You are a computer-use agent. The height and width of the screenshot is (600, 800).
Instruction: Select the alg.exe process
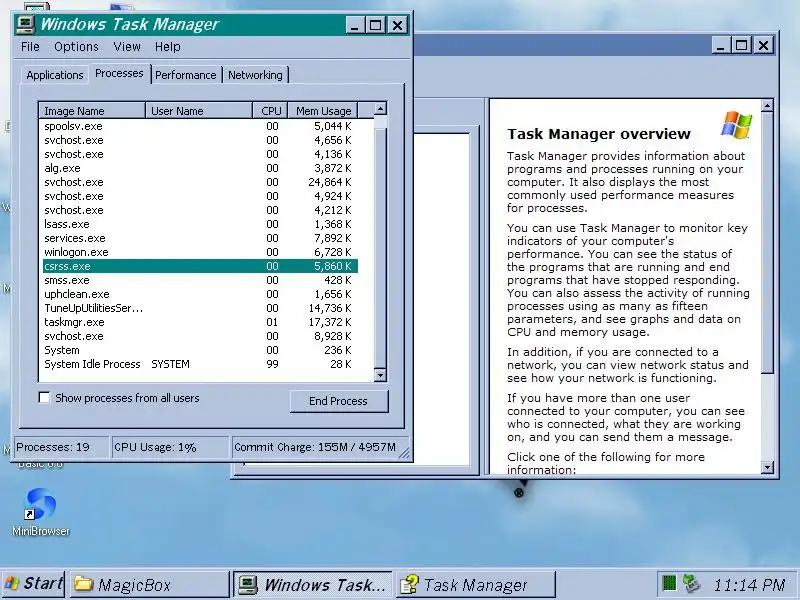click(200, 168)
